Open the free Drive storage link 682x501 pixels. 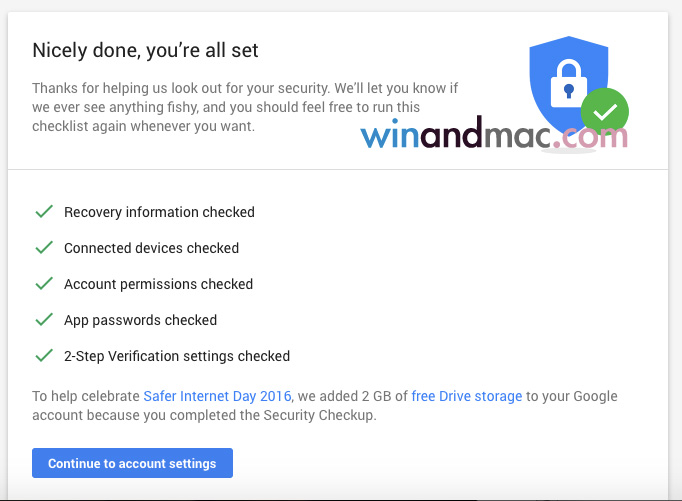tap(466, 396)
